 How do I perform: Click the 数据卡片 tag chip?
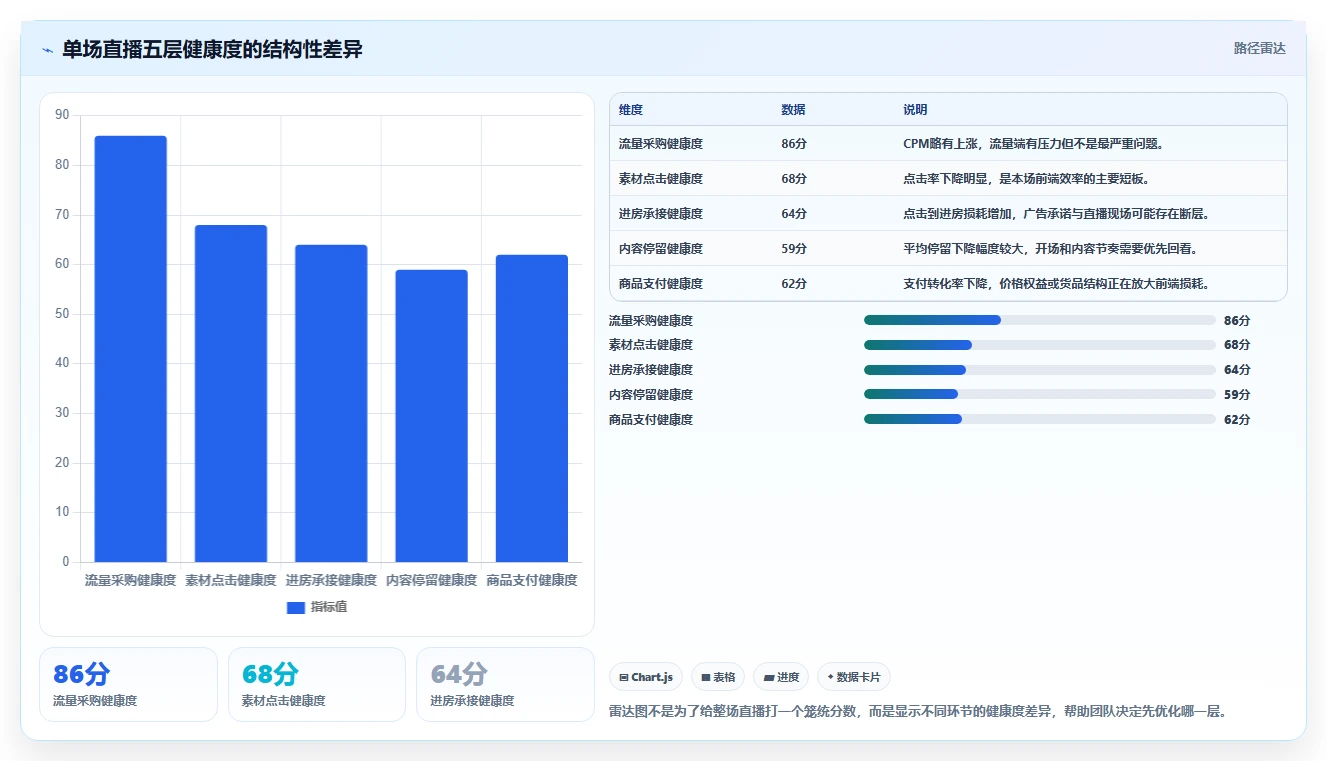point(854,677)
